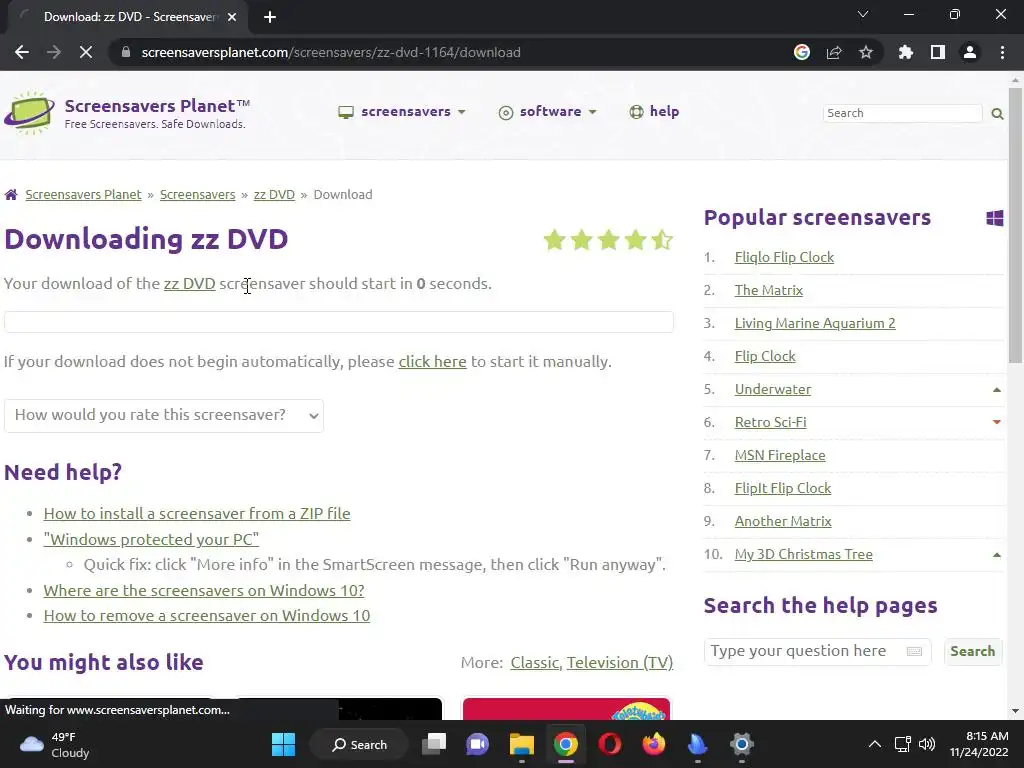1024x768 pixels.
Task: Open the help menu item
Action: click(654, 112)
